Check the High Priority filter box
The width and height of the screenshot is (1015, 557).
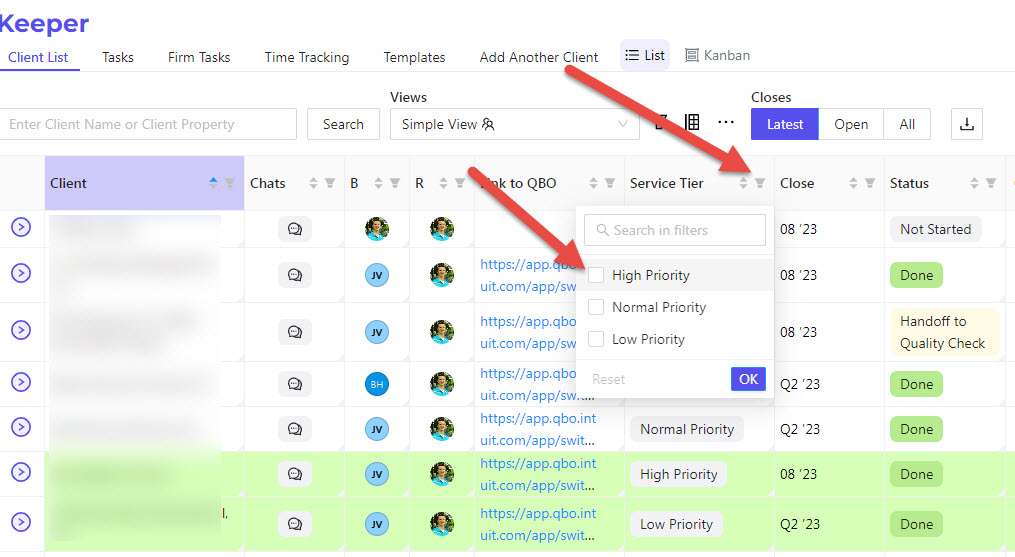tap(596, 275)
